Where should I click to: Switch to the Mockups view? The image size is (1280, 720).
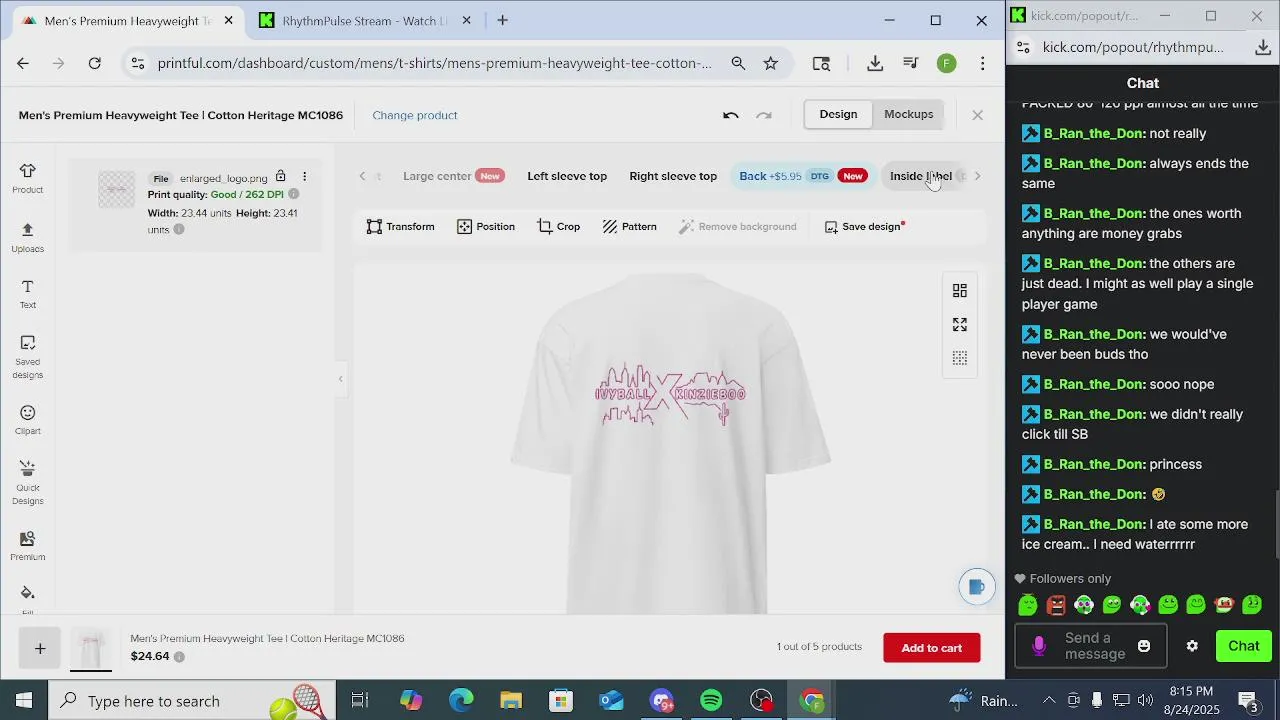(908, 114)
